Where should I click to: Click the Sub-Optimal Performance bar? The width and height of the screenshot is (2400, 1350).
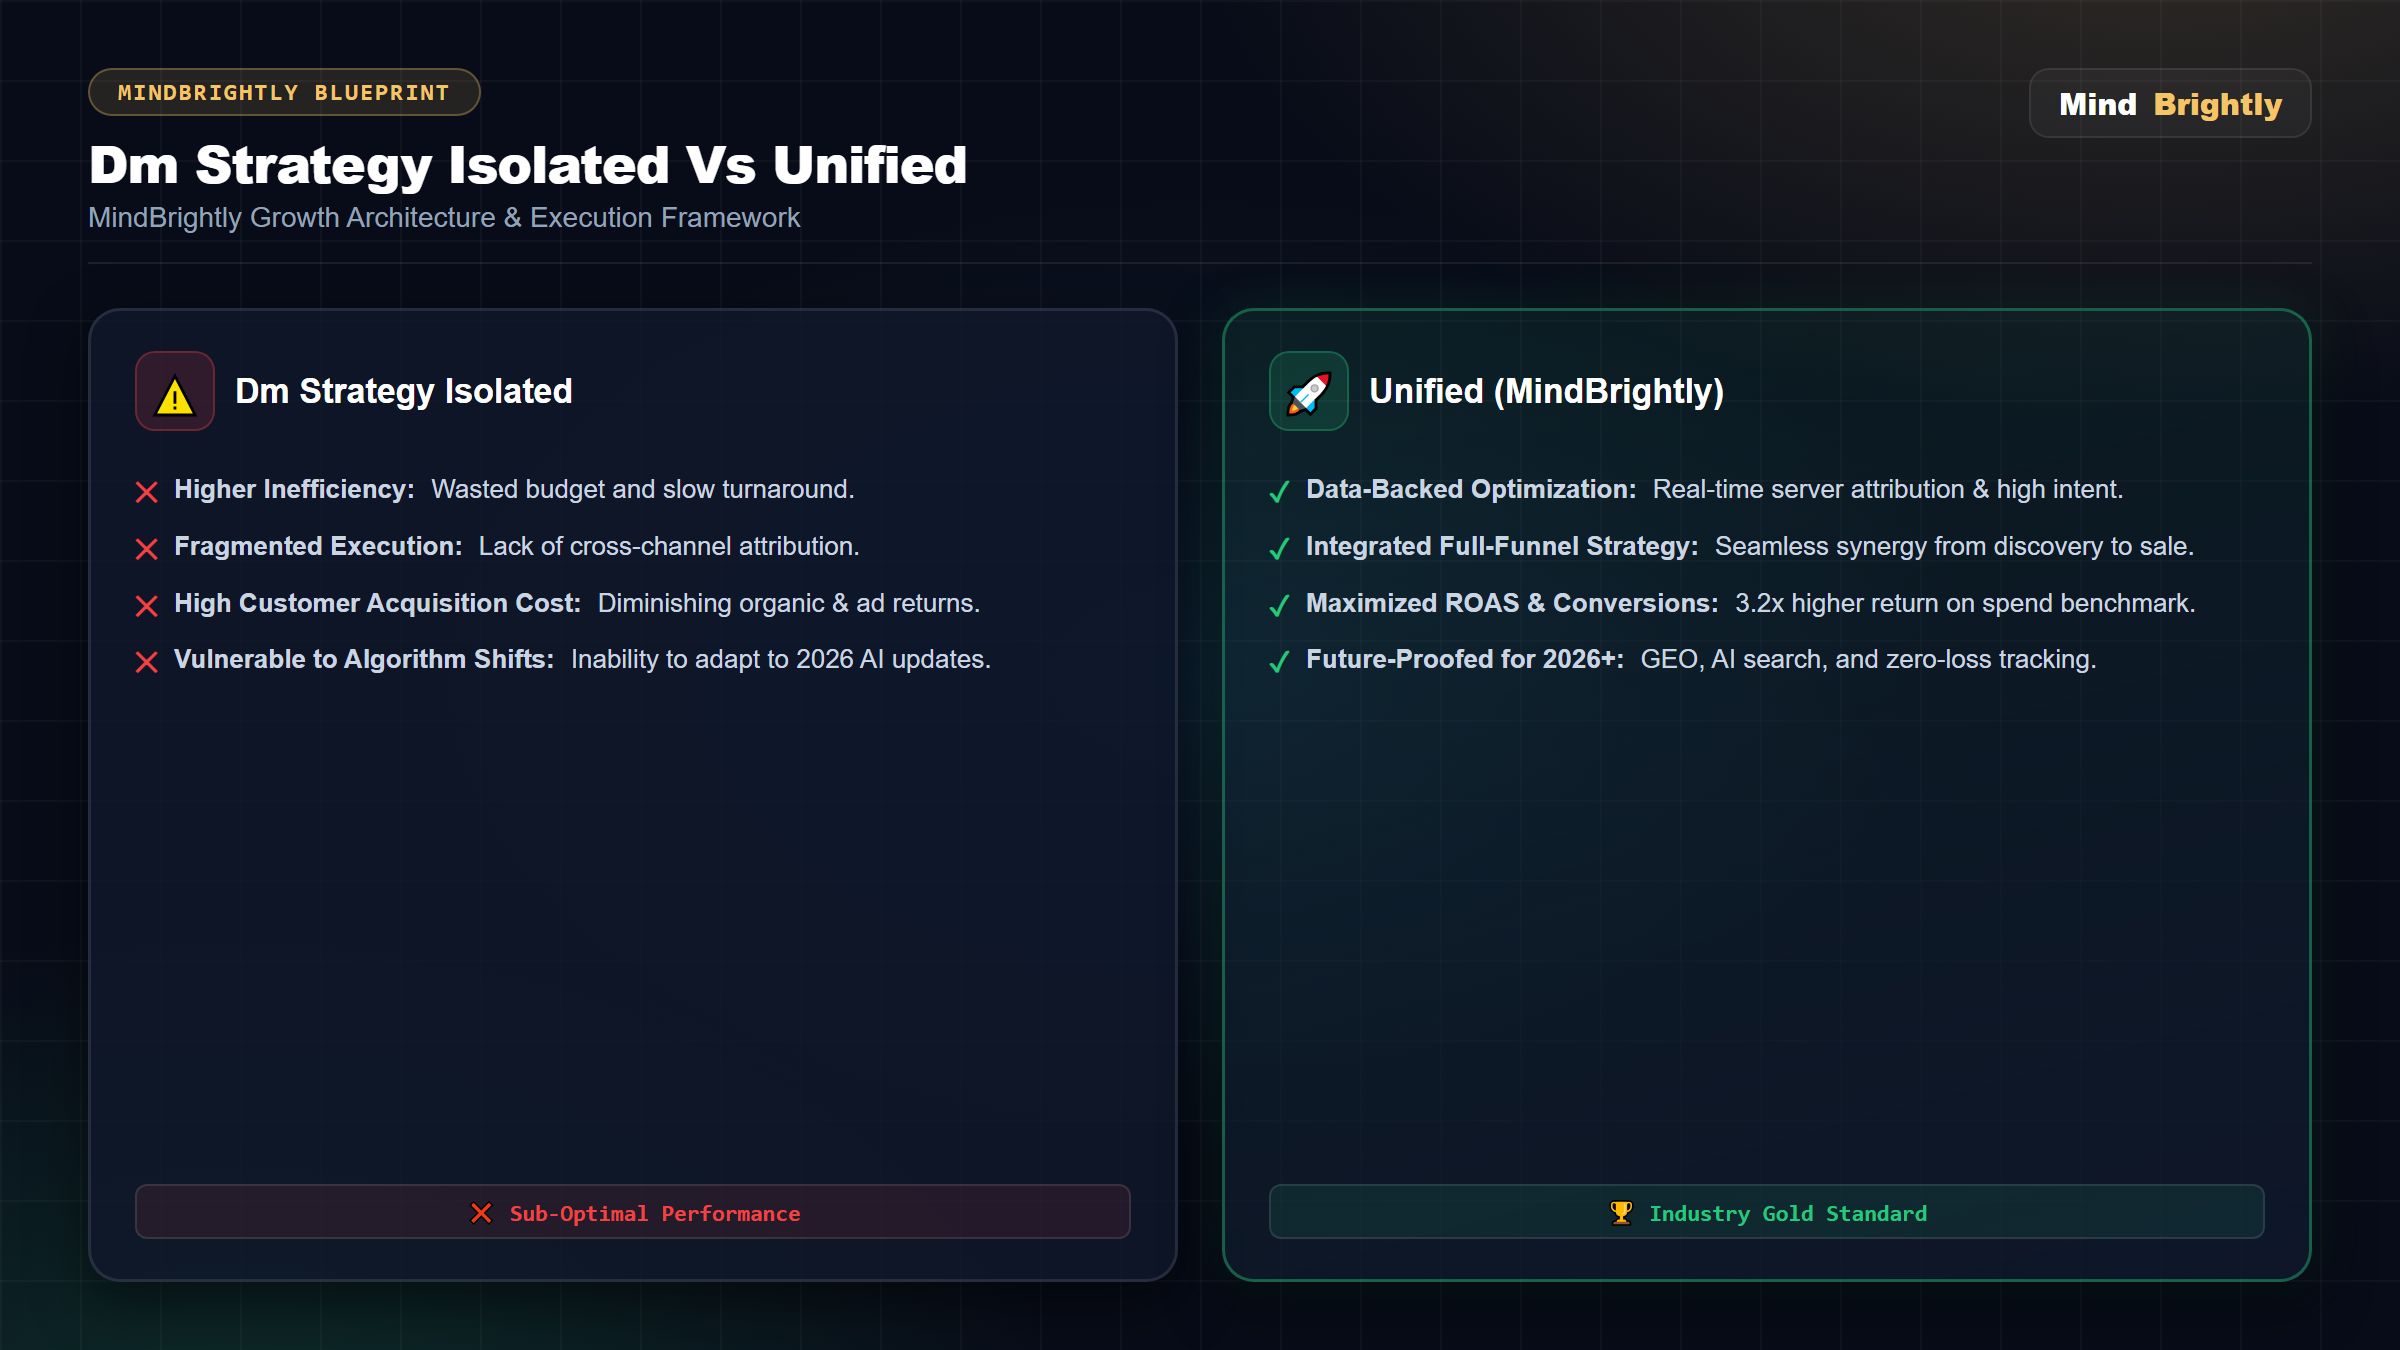point(633,1212)
